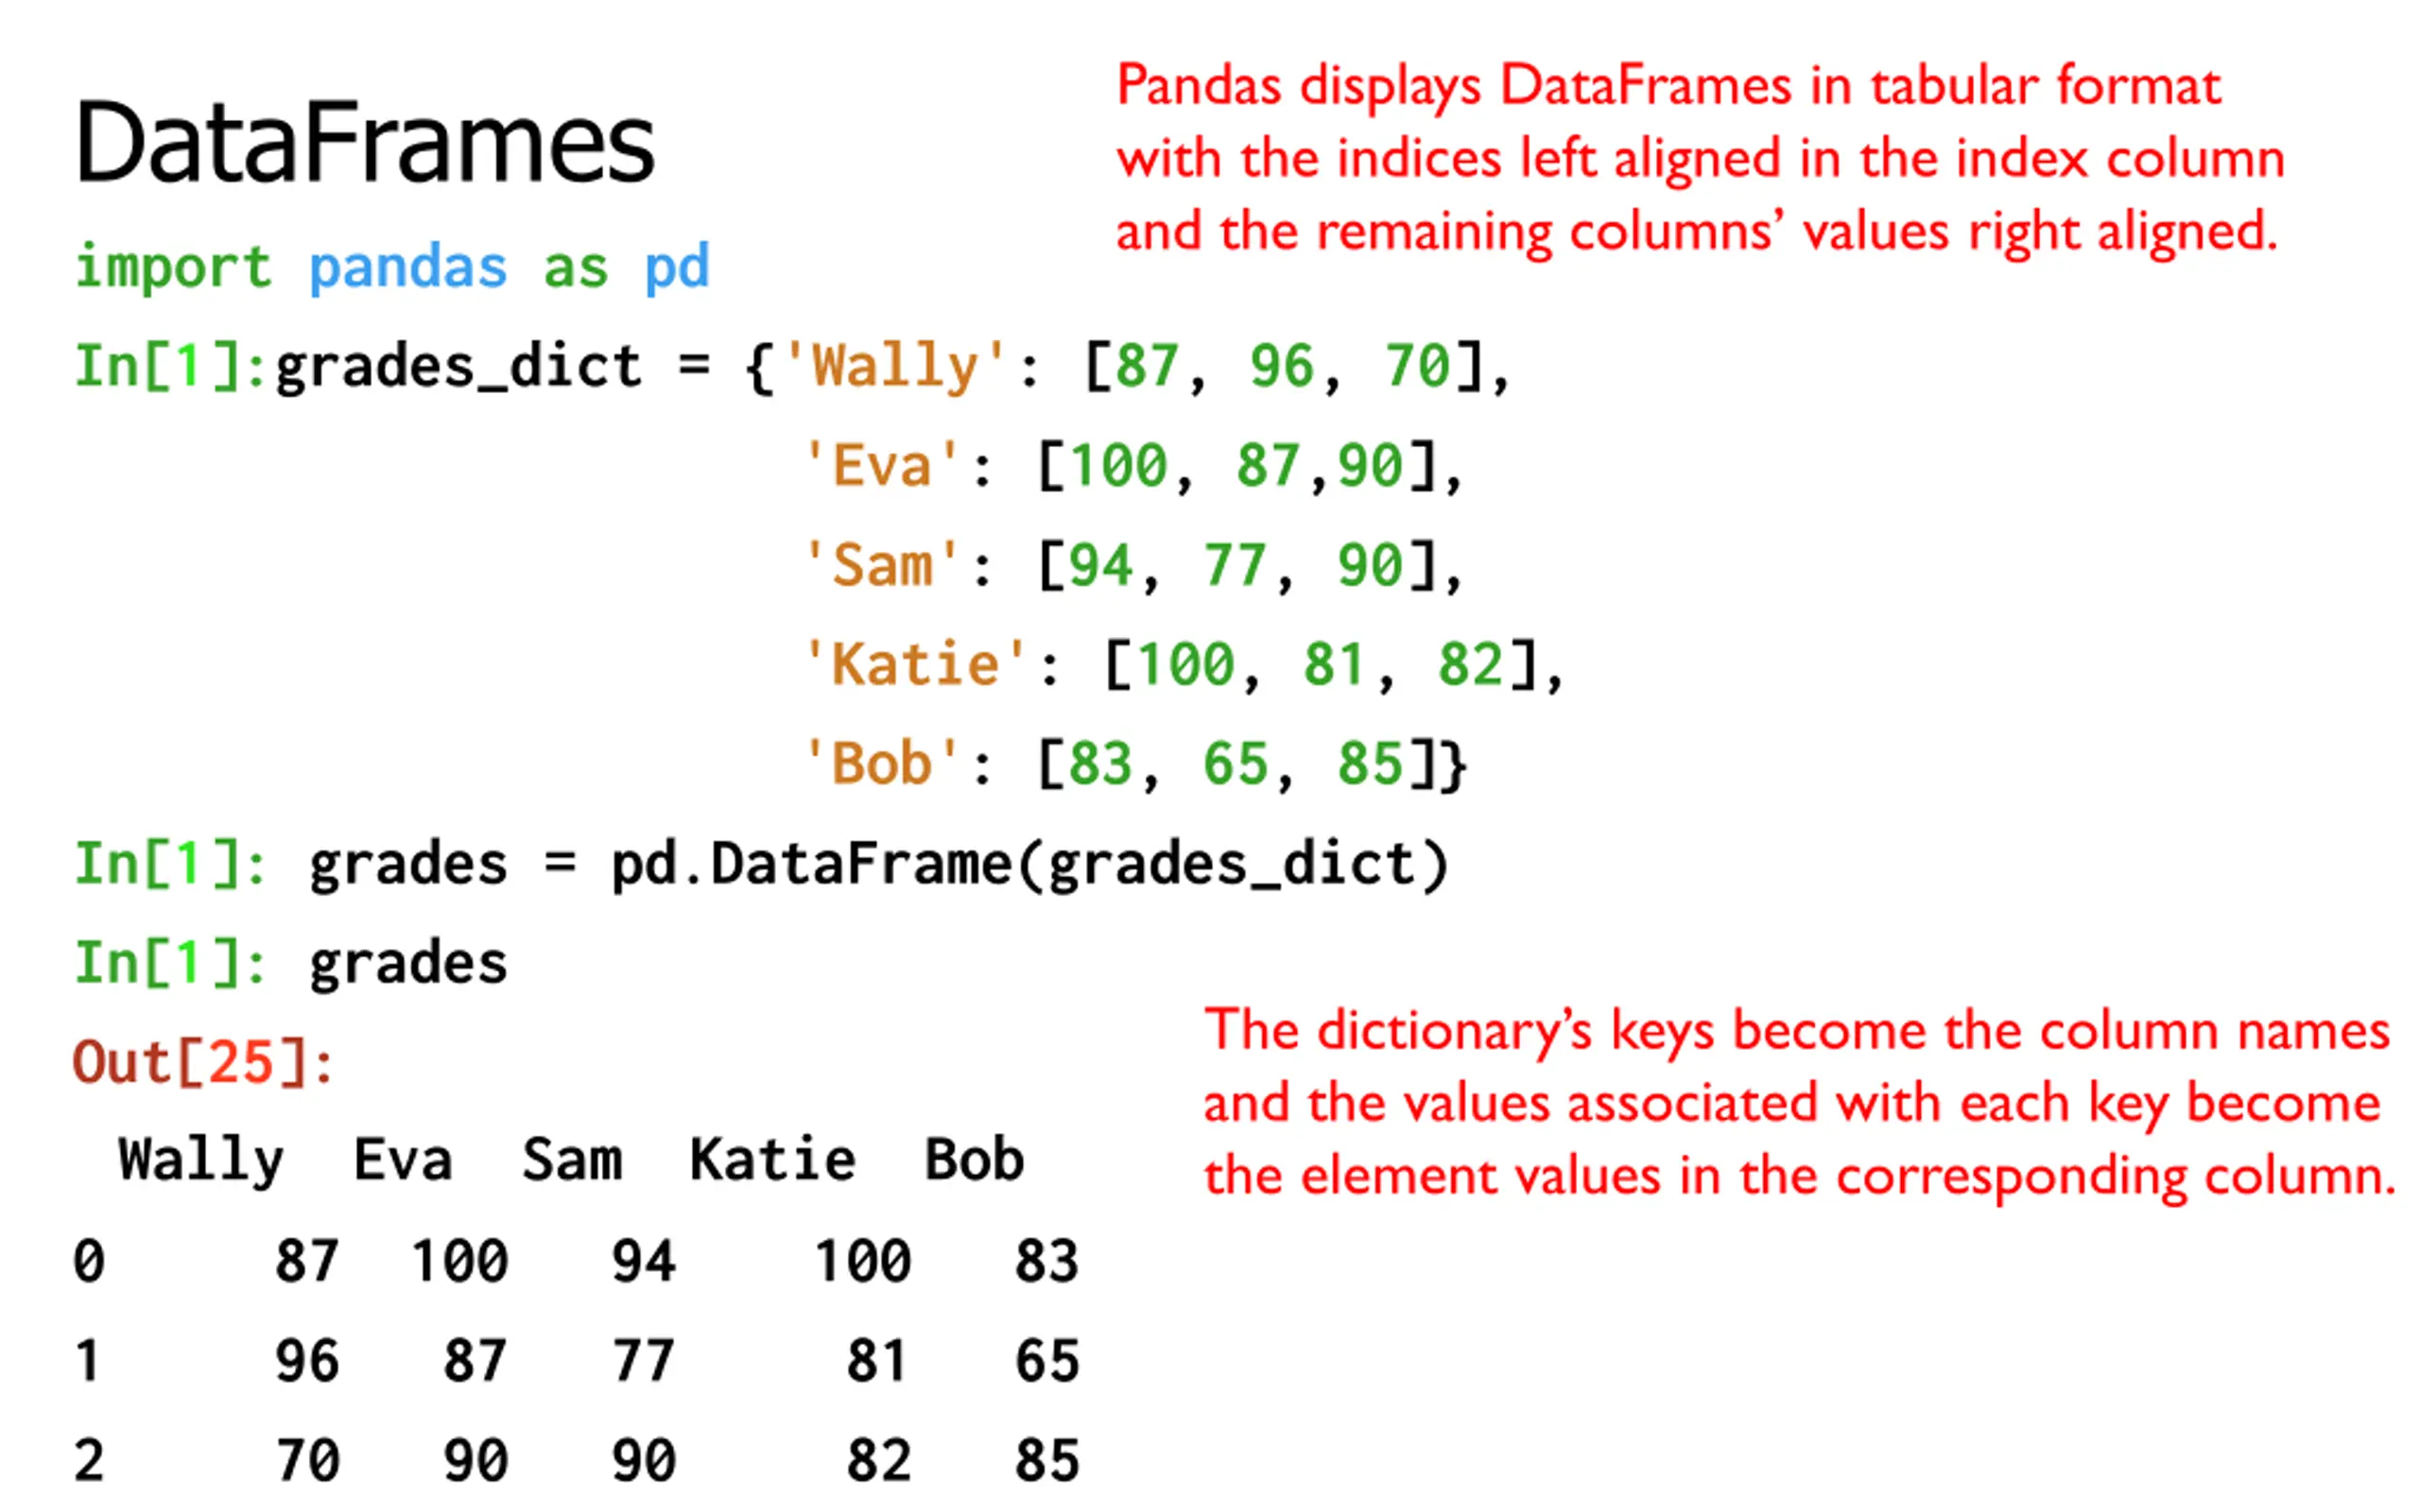Click 70 in the Wally list
The width and height of the screenshot is (2420, 1512).
(1417, 366)
